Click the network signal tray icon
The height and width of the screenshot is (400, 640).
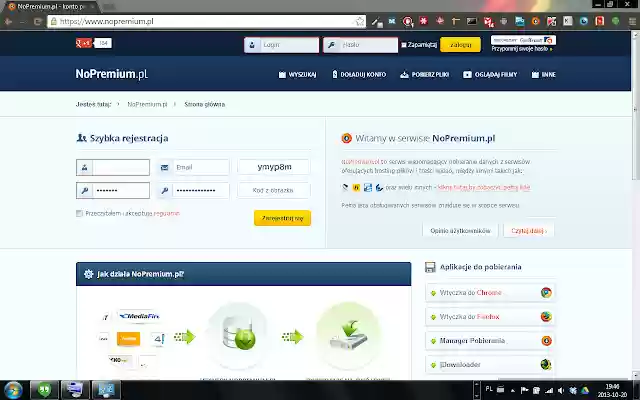pos(549,391)
